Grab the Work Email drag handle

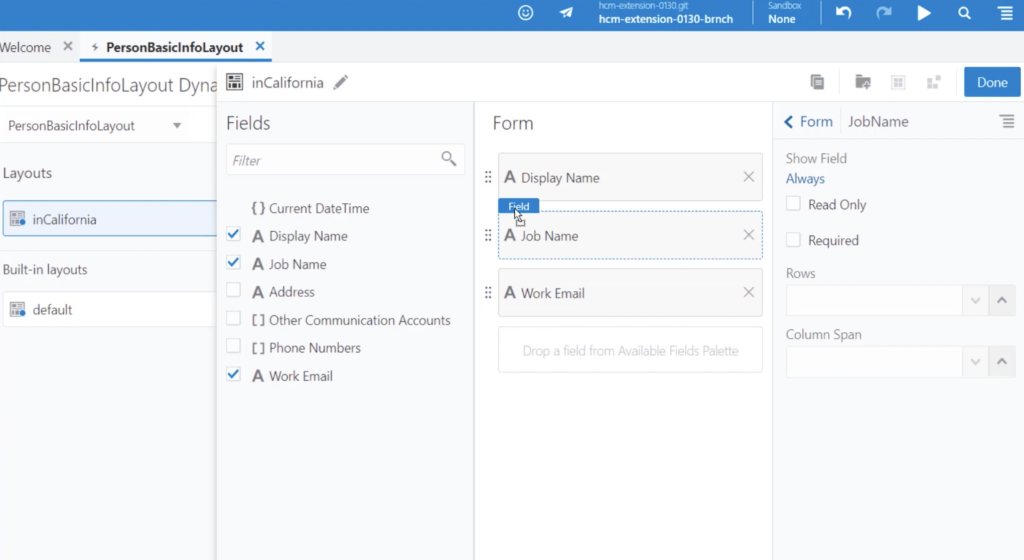488,292
